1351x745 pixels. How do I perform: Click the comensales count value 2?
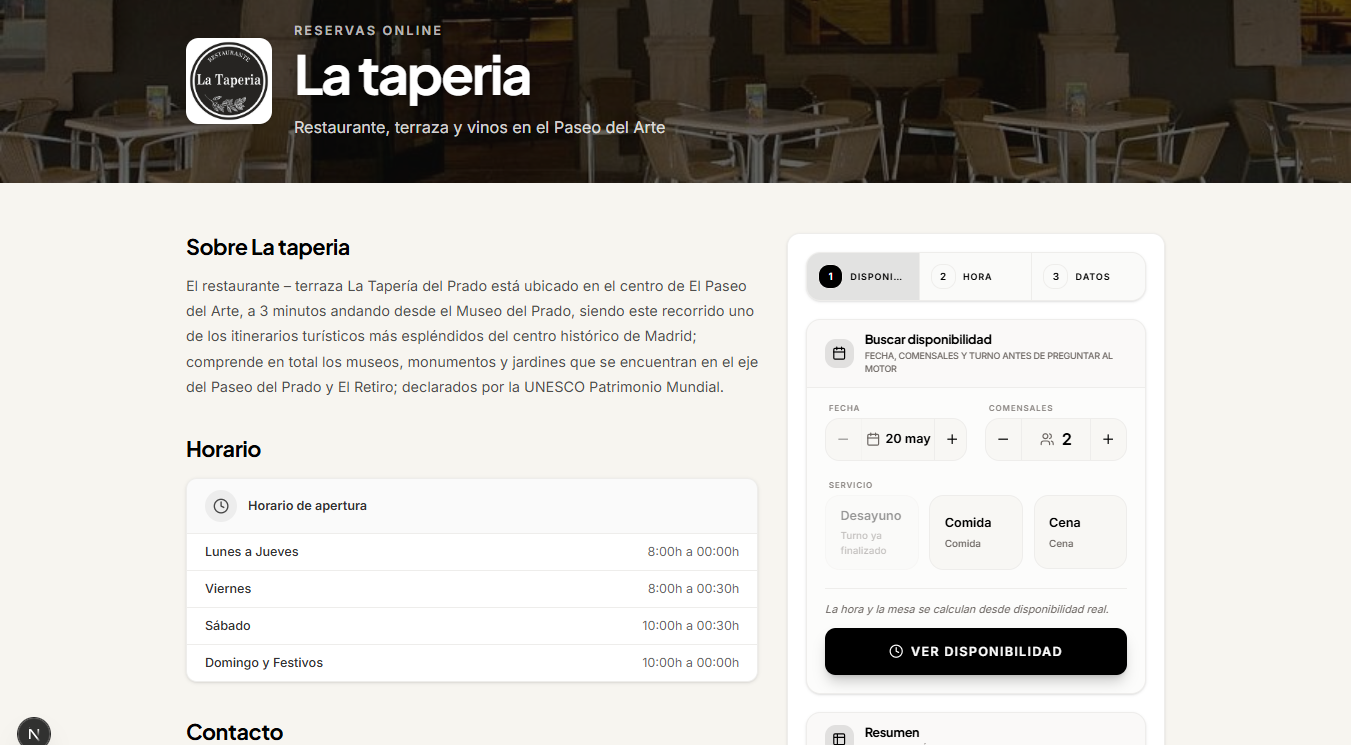(x=1067, y=439)
